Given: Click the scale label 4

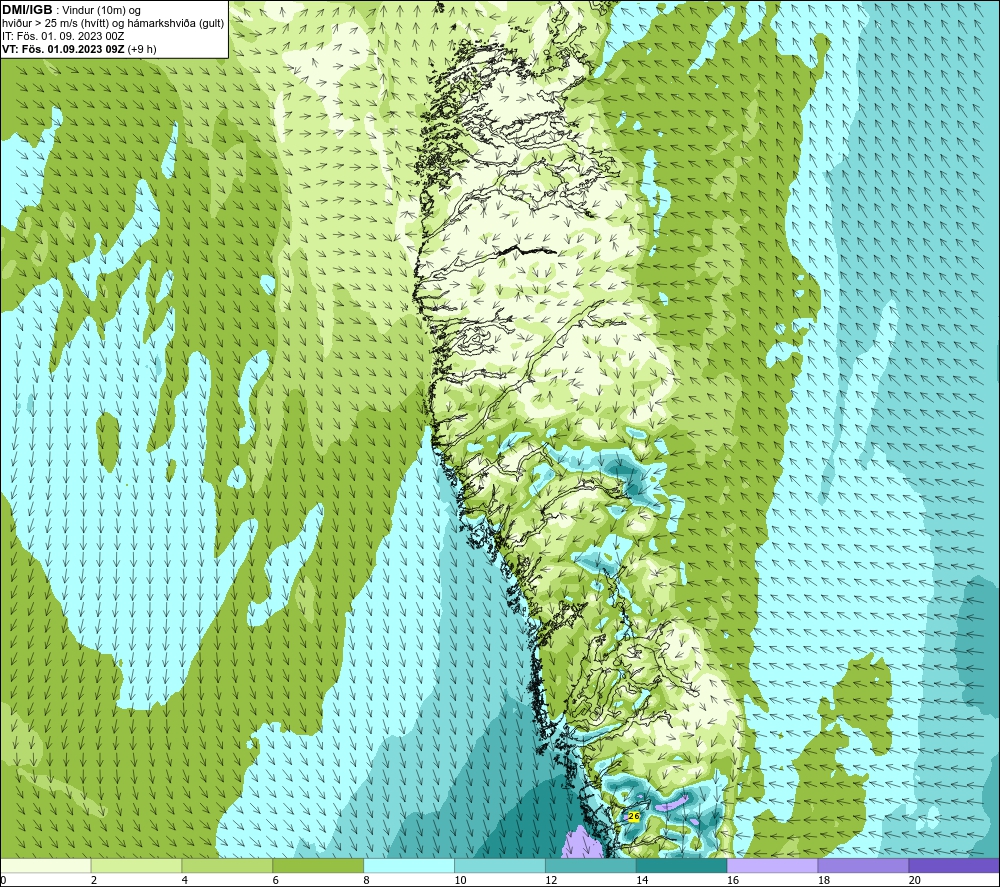Looking at the screenshot, I should [x=185, y=881].
